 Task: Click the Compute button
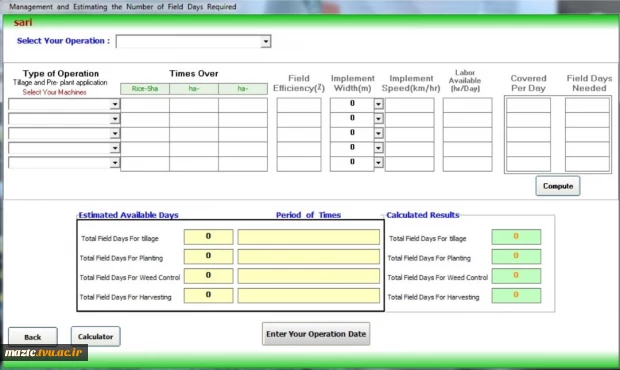(558, 186)
